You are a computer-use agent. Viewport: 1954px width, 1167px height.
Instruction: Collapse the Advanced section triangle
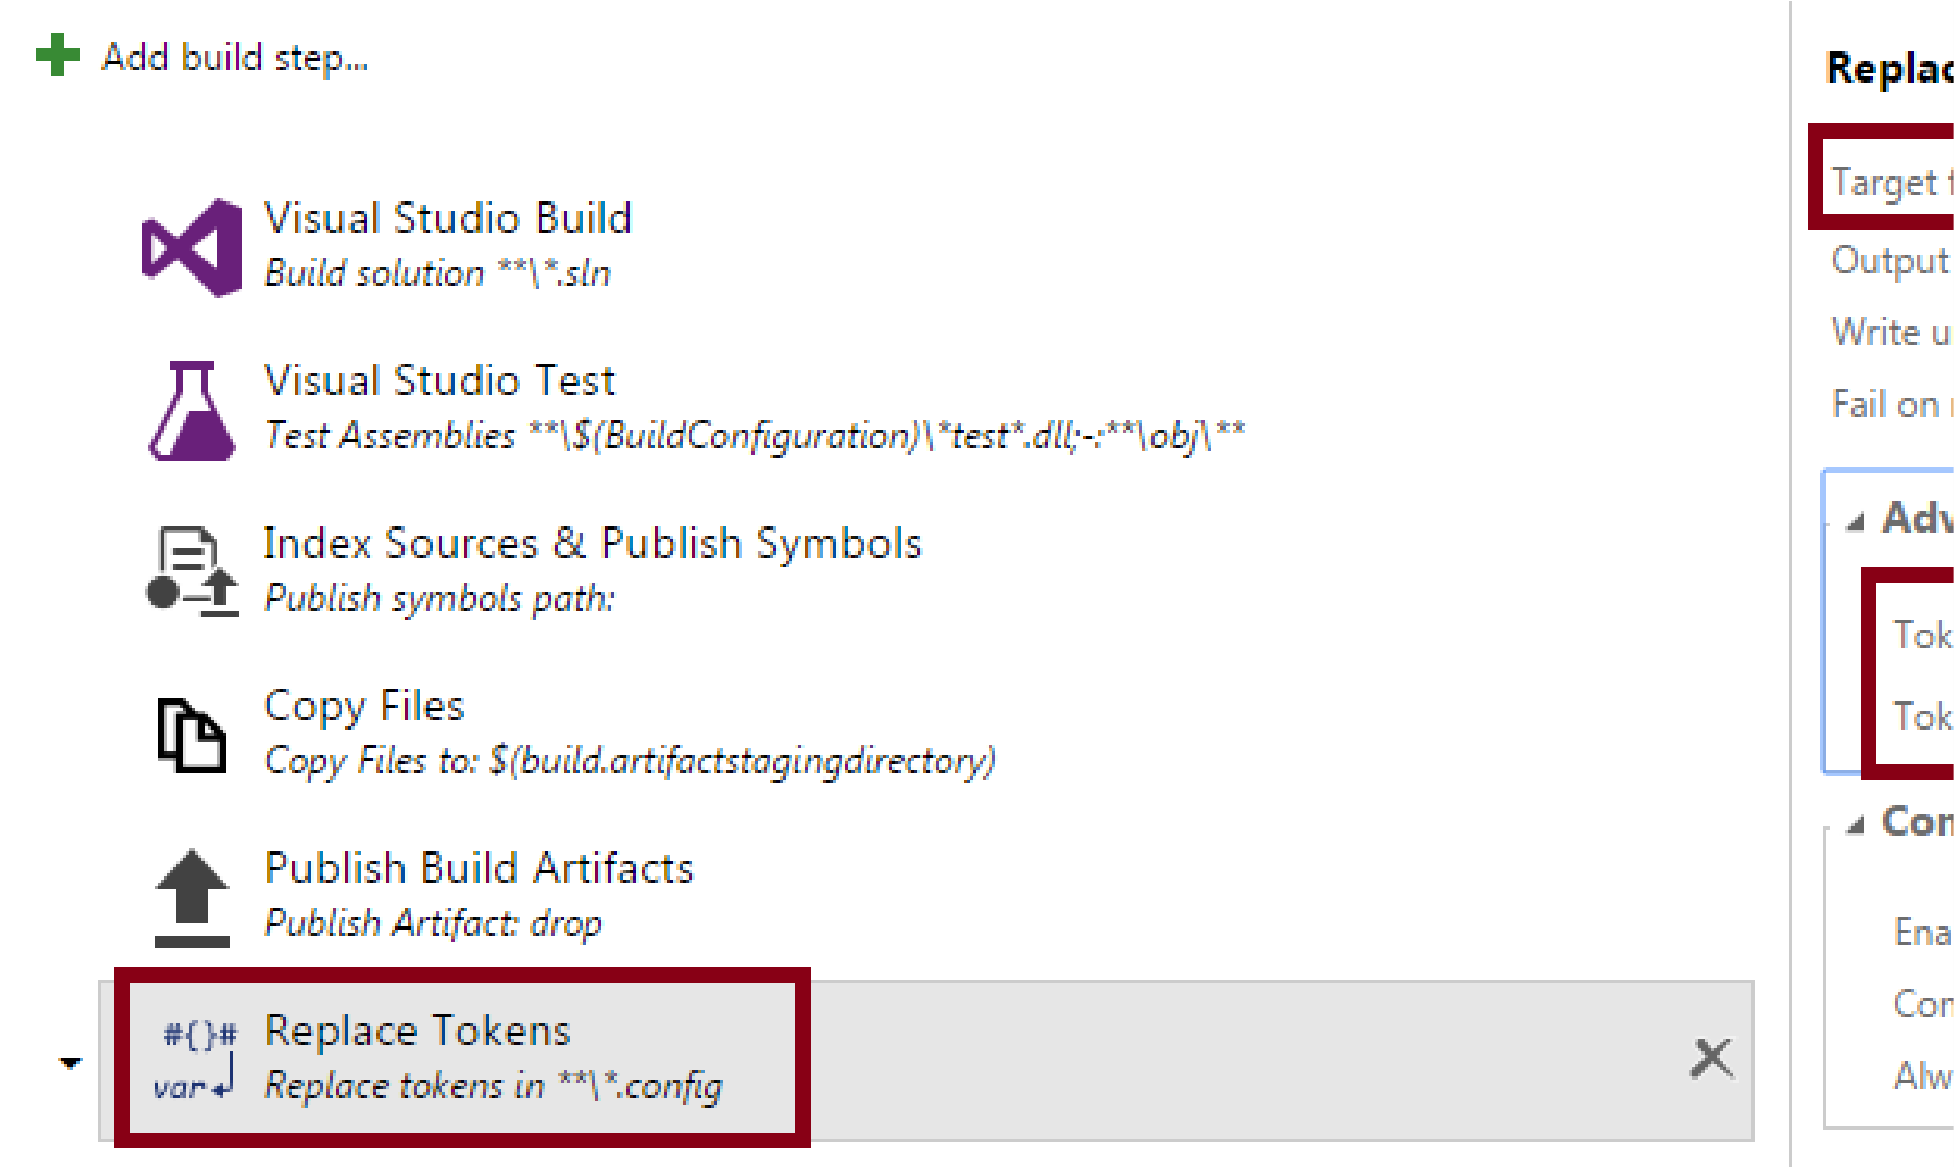(x=1855, y=521)
